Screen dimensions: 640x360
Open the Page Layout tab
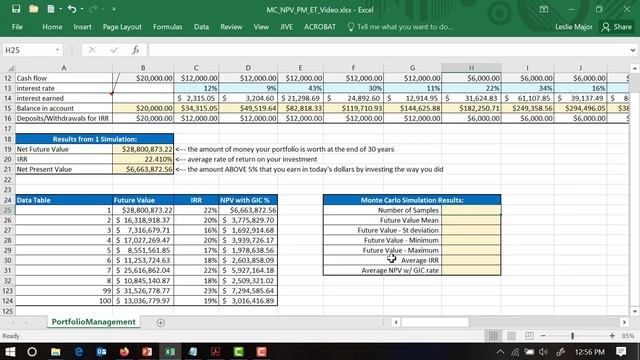pyautogui.click(x=122, y=27)
